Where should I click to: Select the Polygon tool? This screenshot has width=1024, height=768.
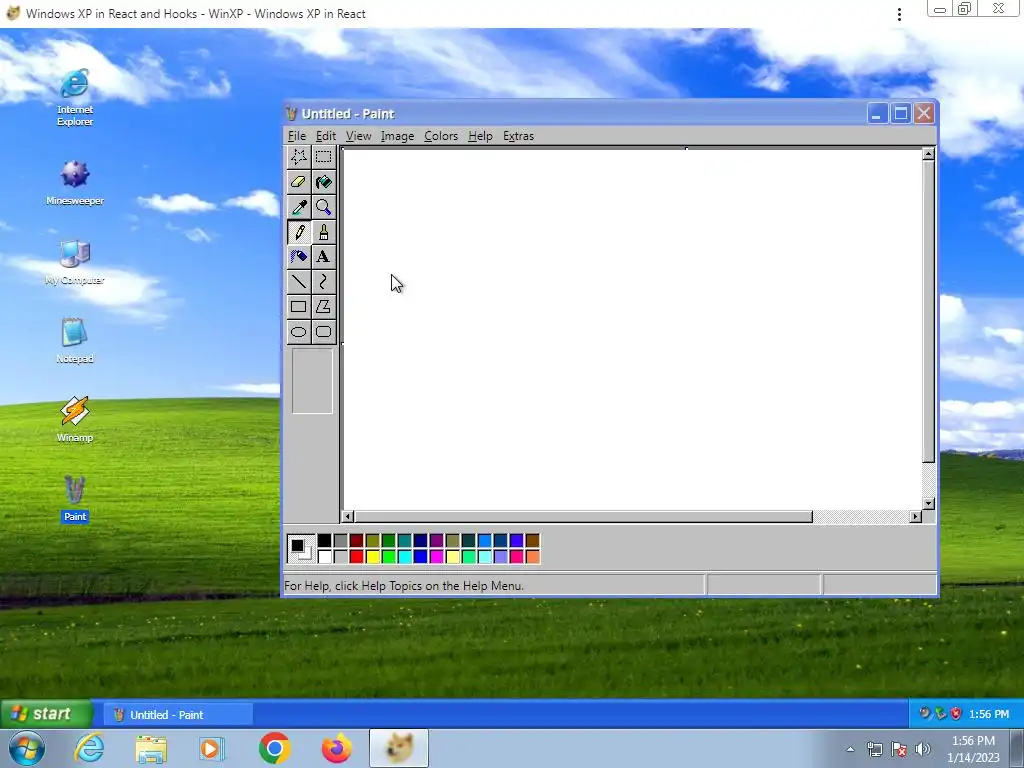tap(323, 306)
